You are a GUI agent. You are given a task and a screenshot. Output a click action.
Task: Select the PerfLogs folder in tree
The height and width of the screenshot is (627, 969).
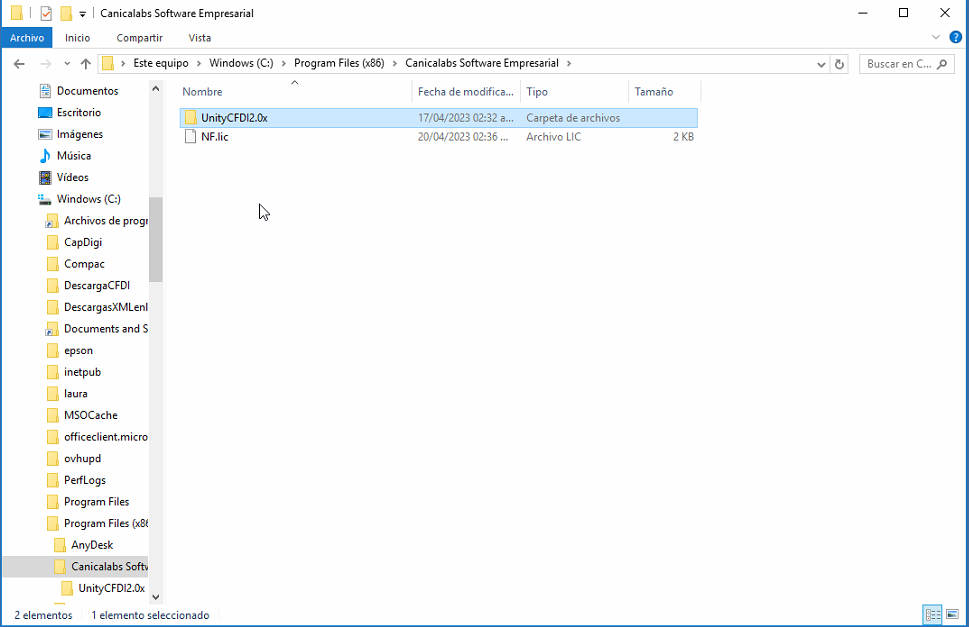[x=85, y=480]
